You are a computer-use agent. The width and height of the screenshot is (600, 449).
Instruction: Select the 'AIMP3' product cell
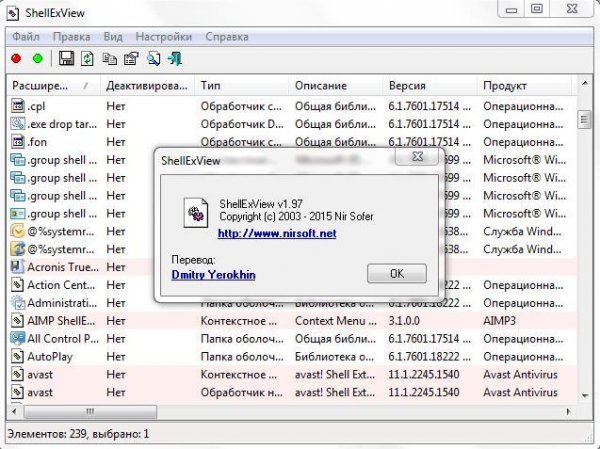point(499,320)
